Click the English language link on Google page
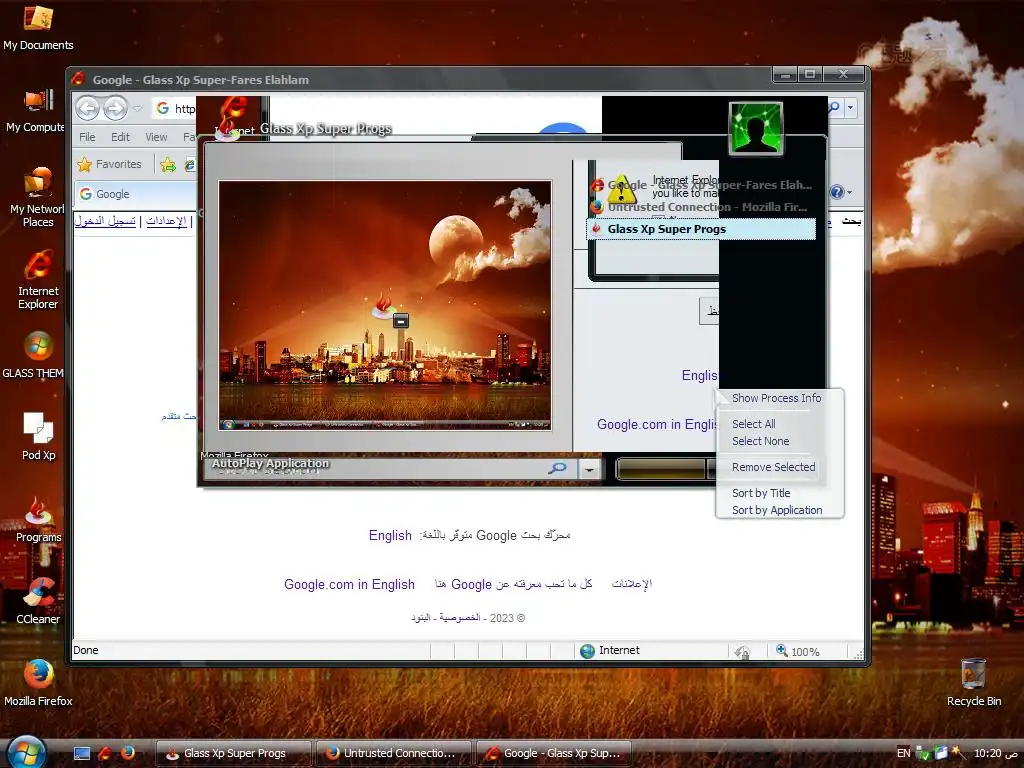Screen dimensions: 1024x768 pyautogui.click(x=390, y=536)
